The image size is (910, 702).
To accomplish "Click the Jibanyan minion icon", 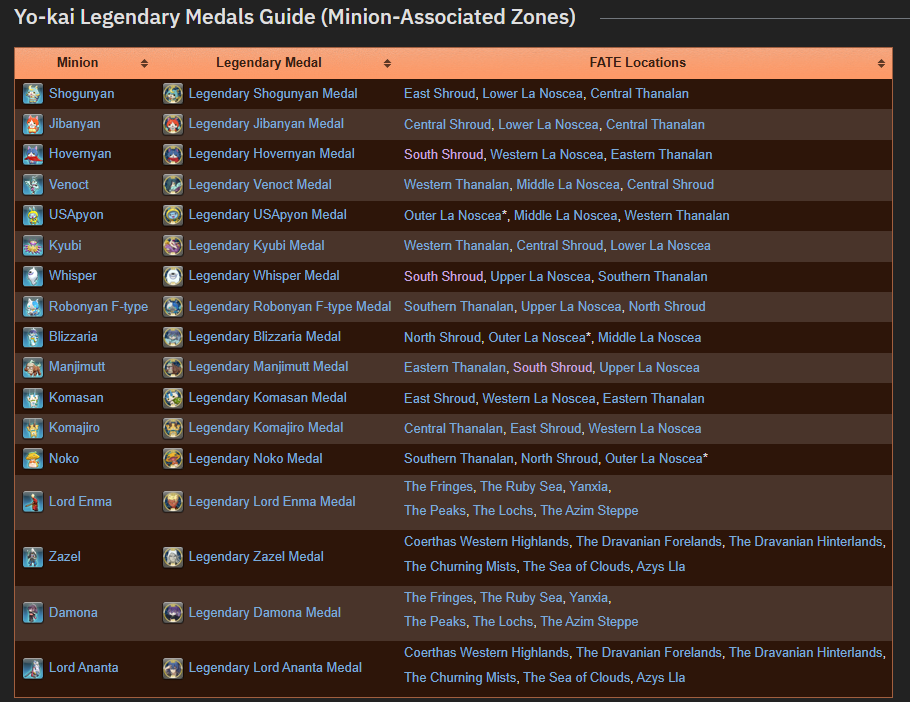I will pos(33,124).
